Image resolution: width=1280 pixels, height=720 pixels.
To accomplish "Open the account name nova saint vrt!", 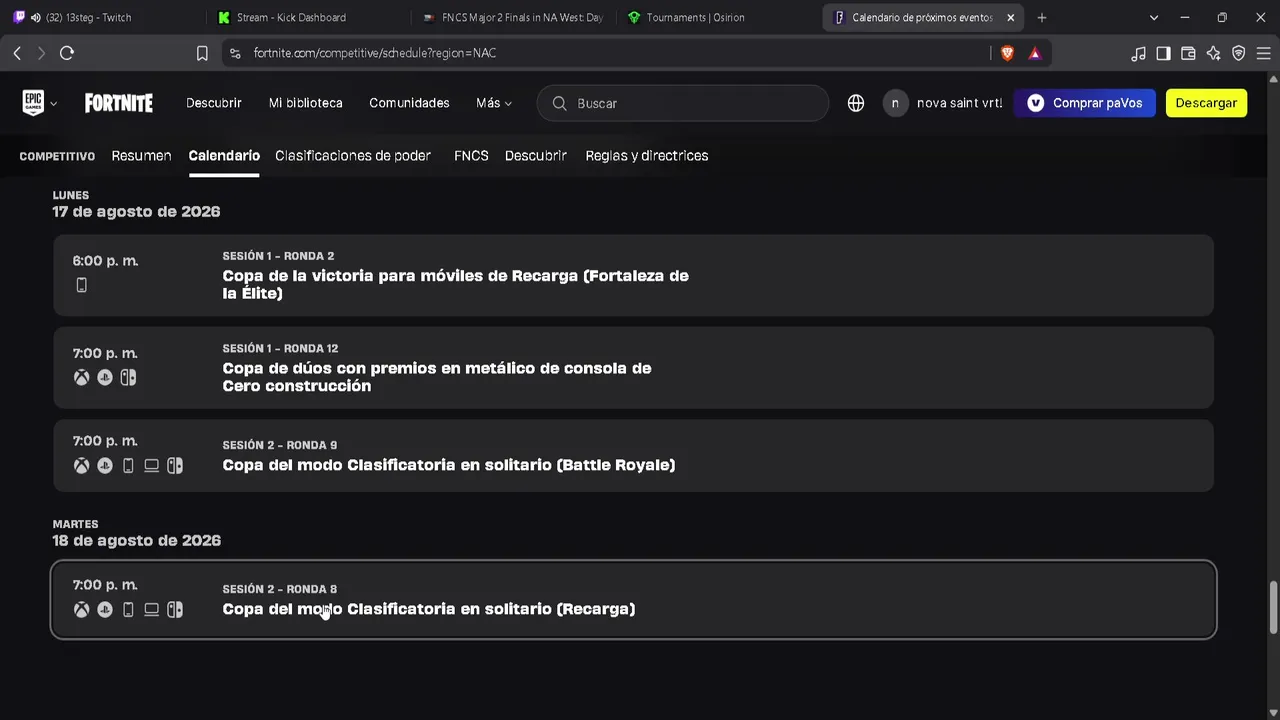I will pyautogui.click(x=960, y=103).
